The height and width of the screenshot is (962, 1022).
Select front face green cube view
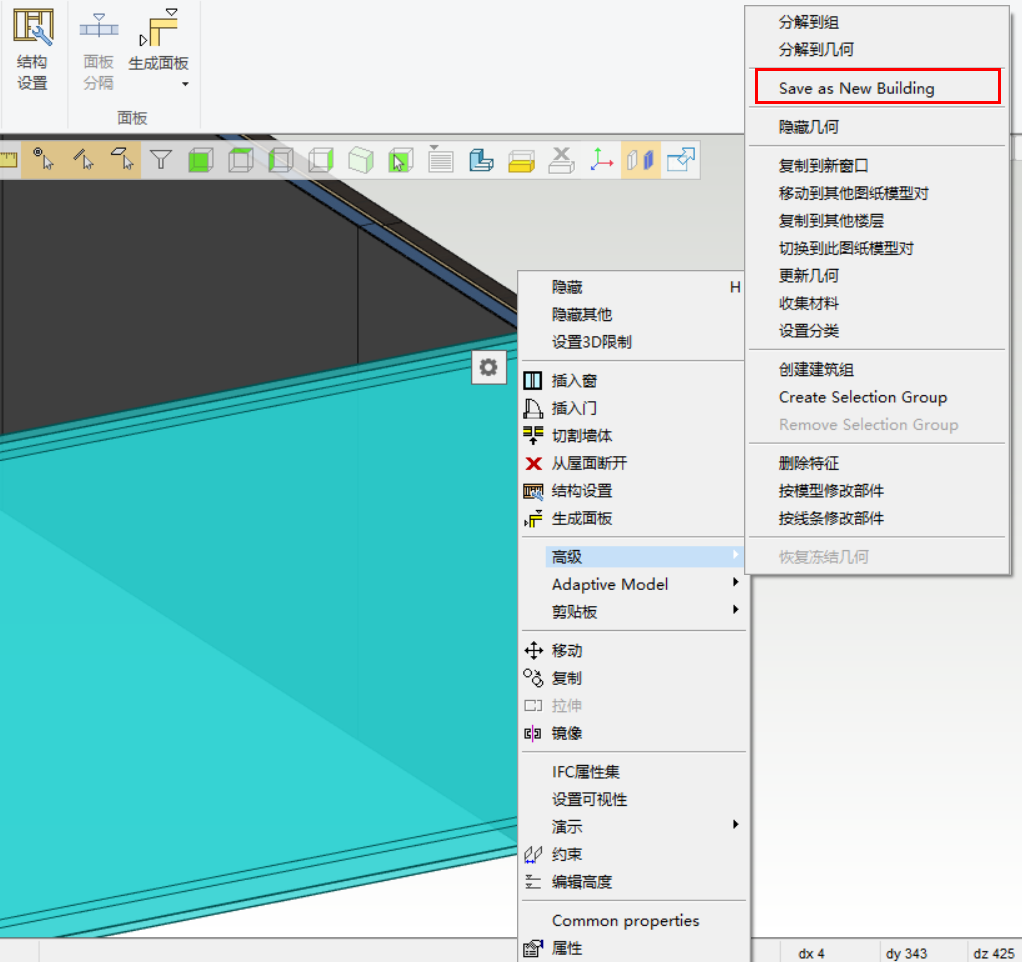click(201, 160)
